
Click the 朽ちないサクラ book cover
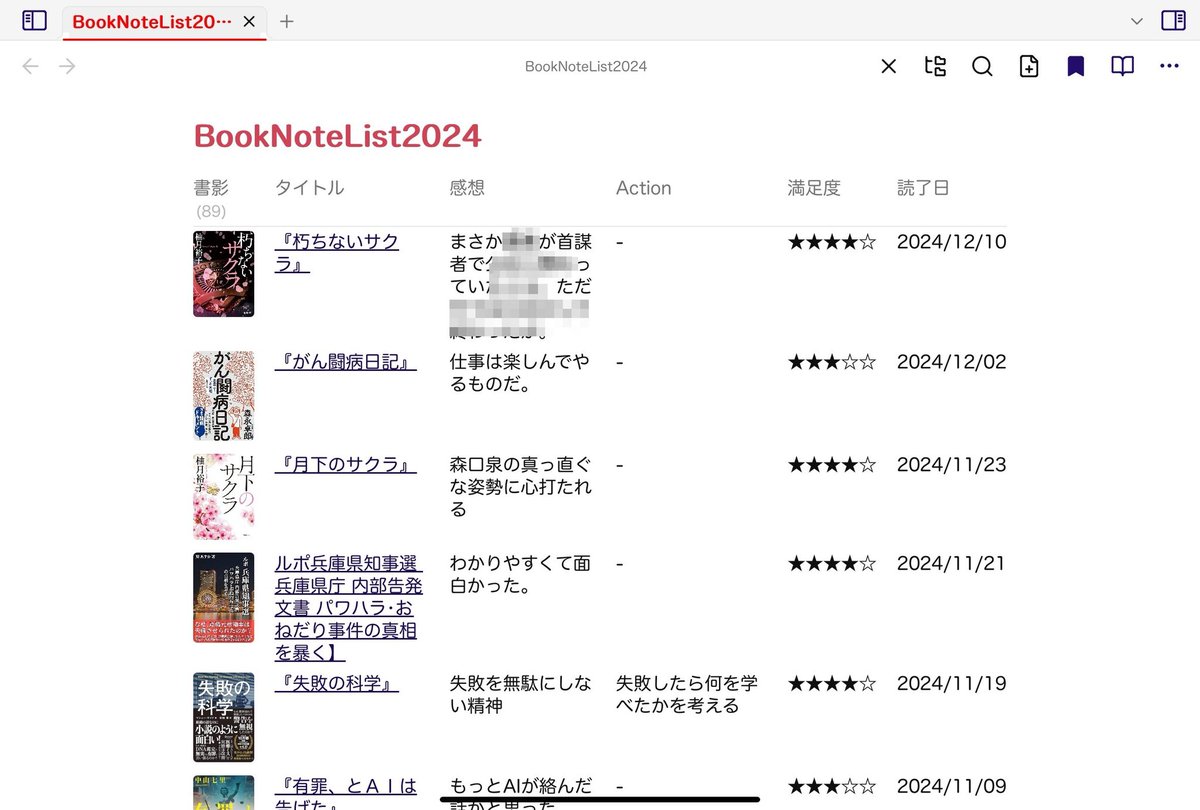(x=223, y=274)
